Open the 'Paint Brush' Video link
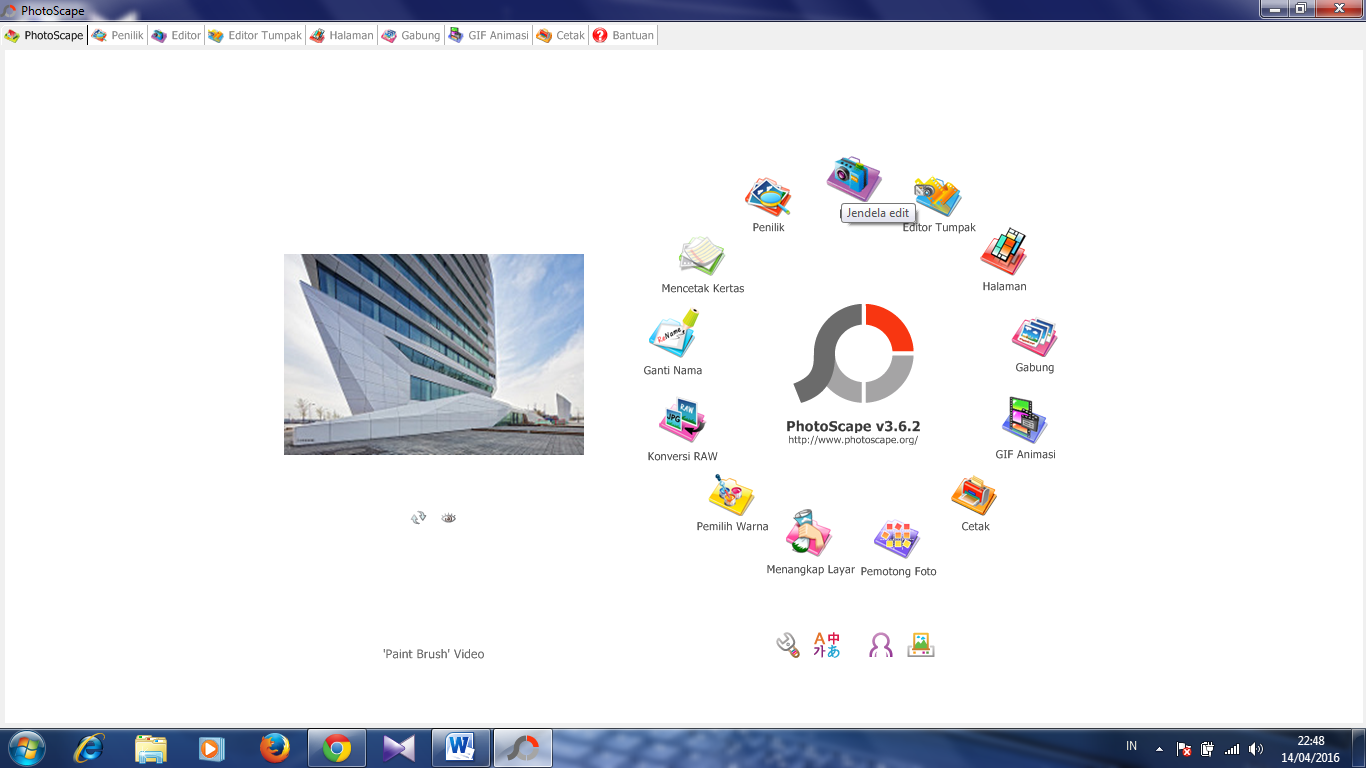Image resolution: width=1366 pixels, height=768 pixels. tap(433, 654)
